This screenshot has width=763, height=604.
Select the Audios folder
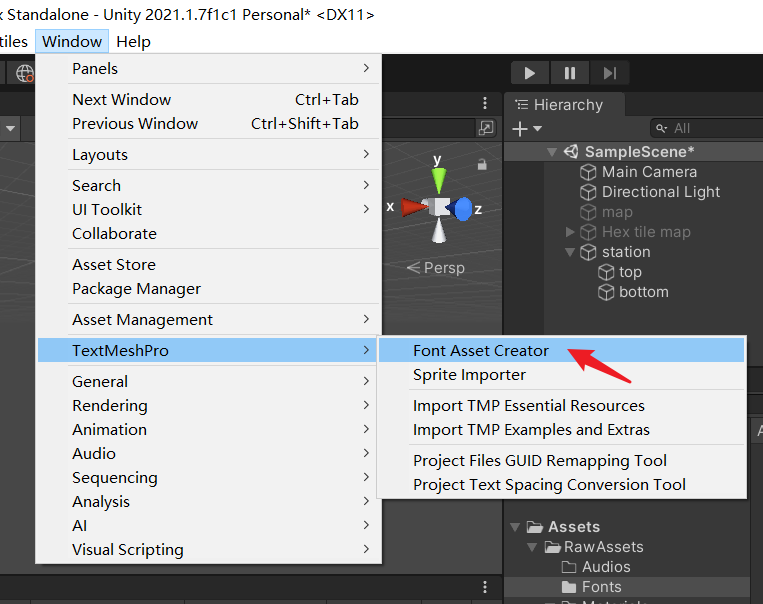(x=606, y=567)
